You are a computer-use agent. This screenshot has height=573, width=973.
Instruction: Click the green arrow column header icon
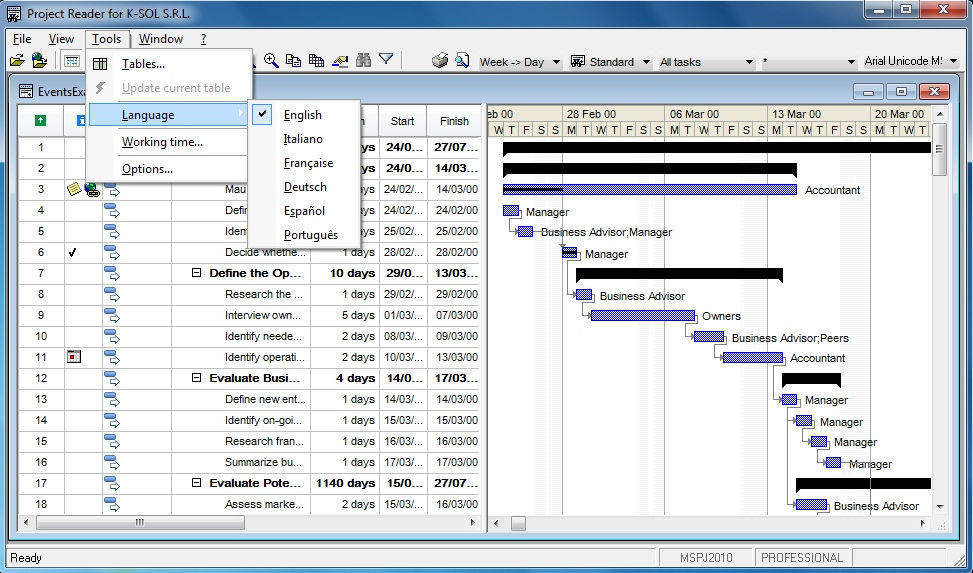click(x=40, y=120)
